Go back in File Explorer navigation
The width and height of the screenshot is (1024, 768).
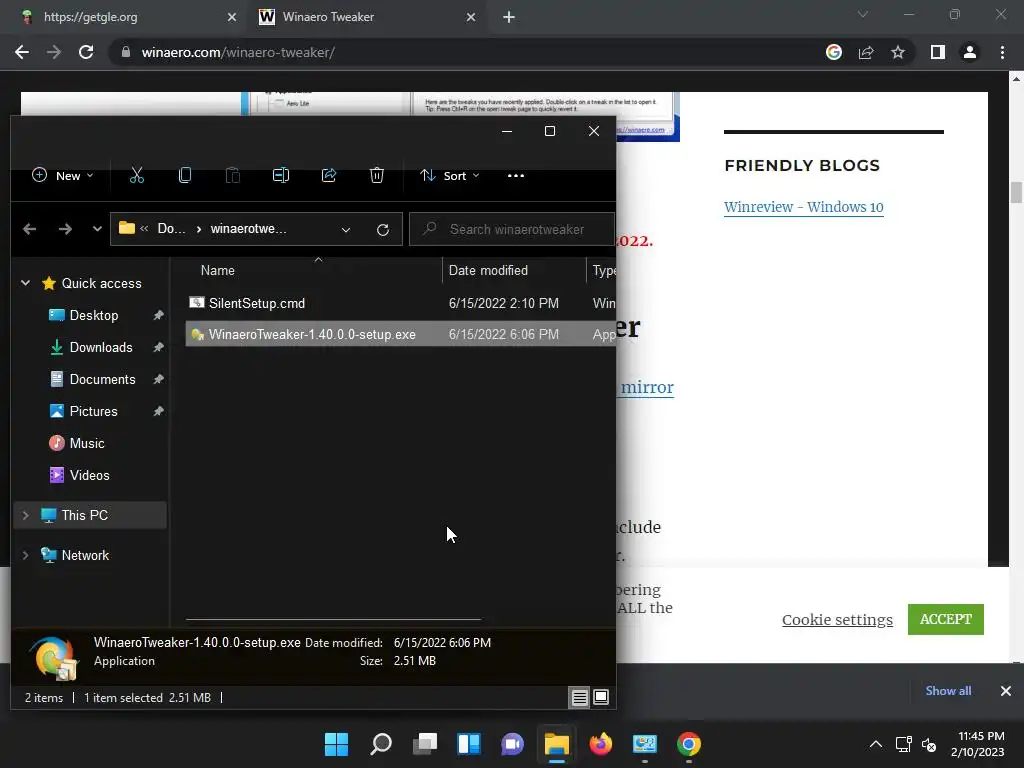coord(29,229)
